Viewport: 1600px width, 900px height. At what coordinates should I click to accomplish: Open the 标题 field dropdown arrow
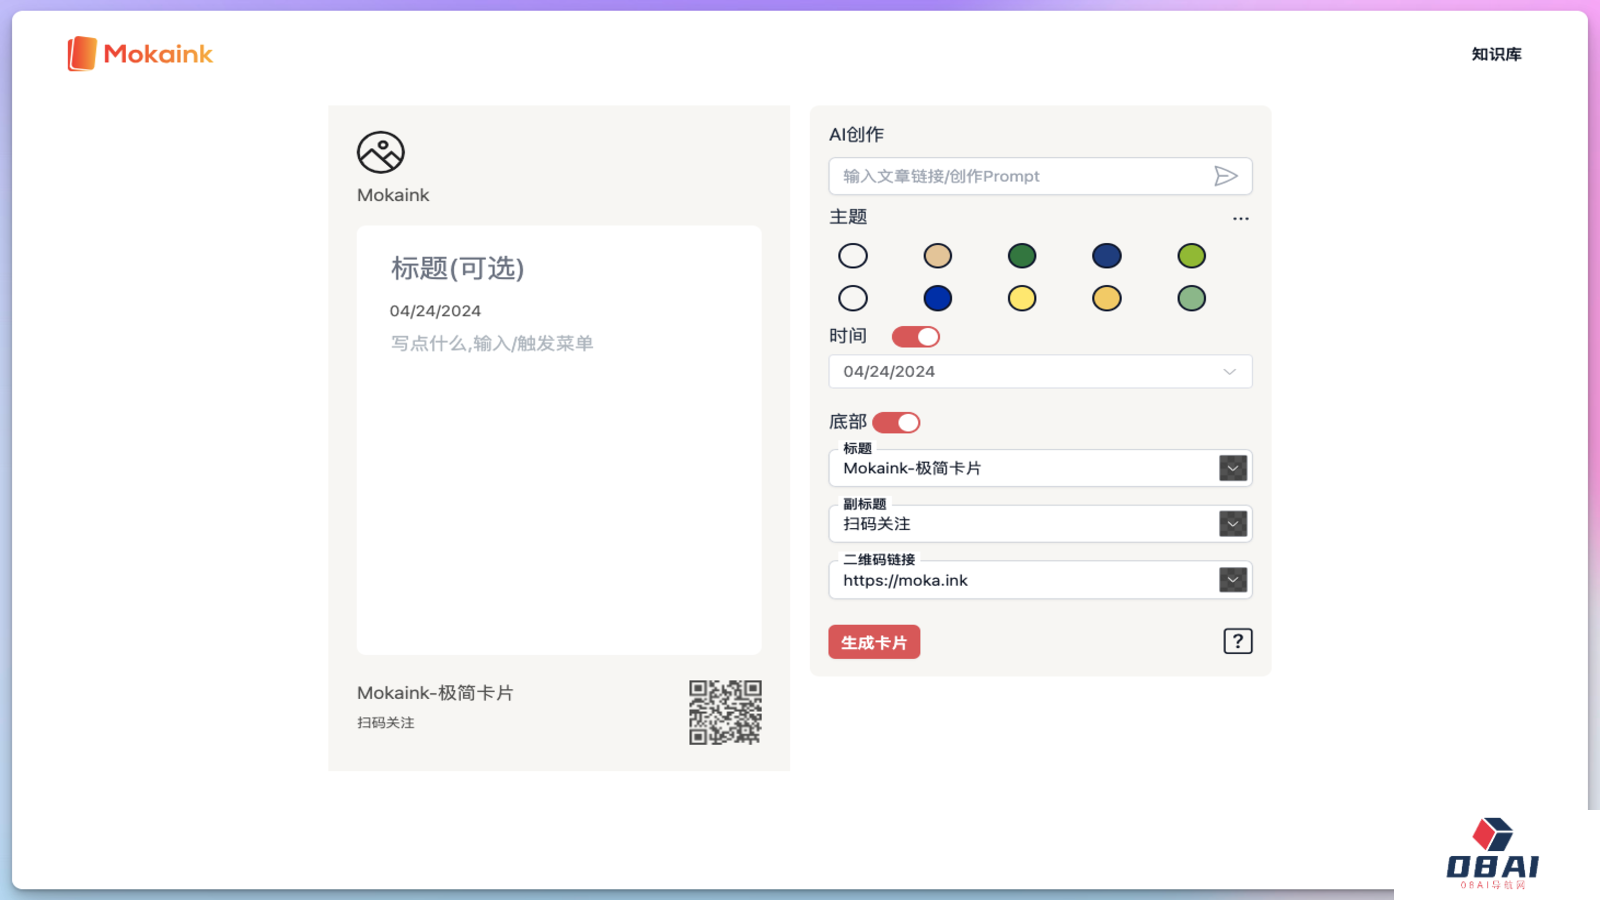click(1232, 468)
